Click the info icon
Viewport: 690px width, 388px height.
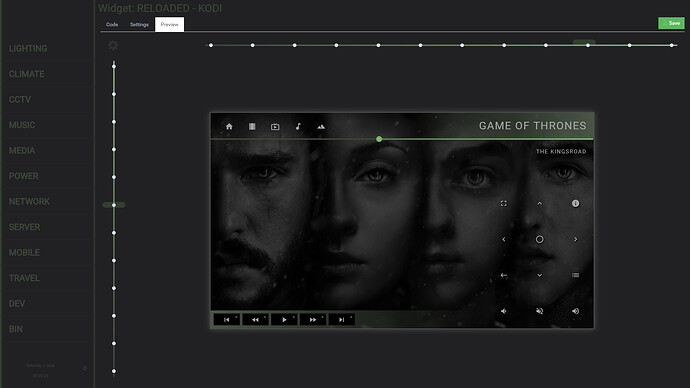click(x=575, y=203)
